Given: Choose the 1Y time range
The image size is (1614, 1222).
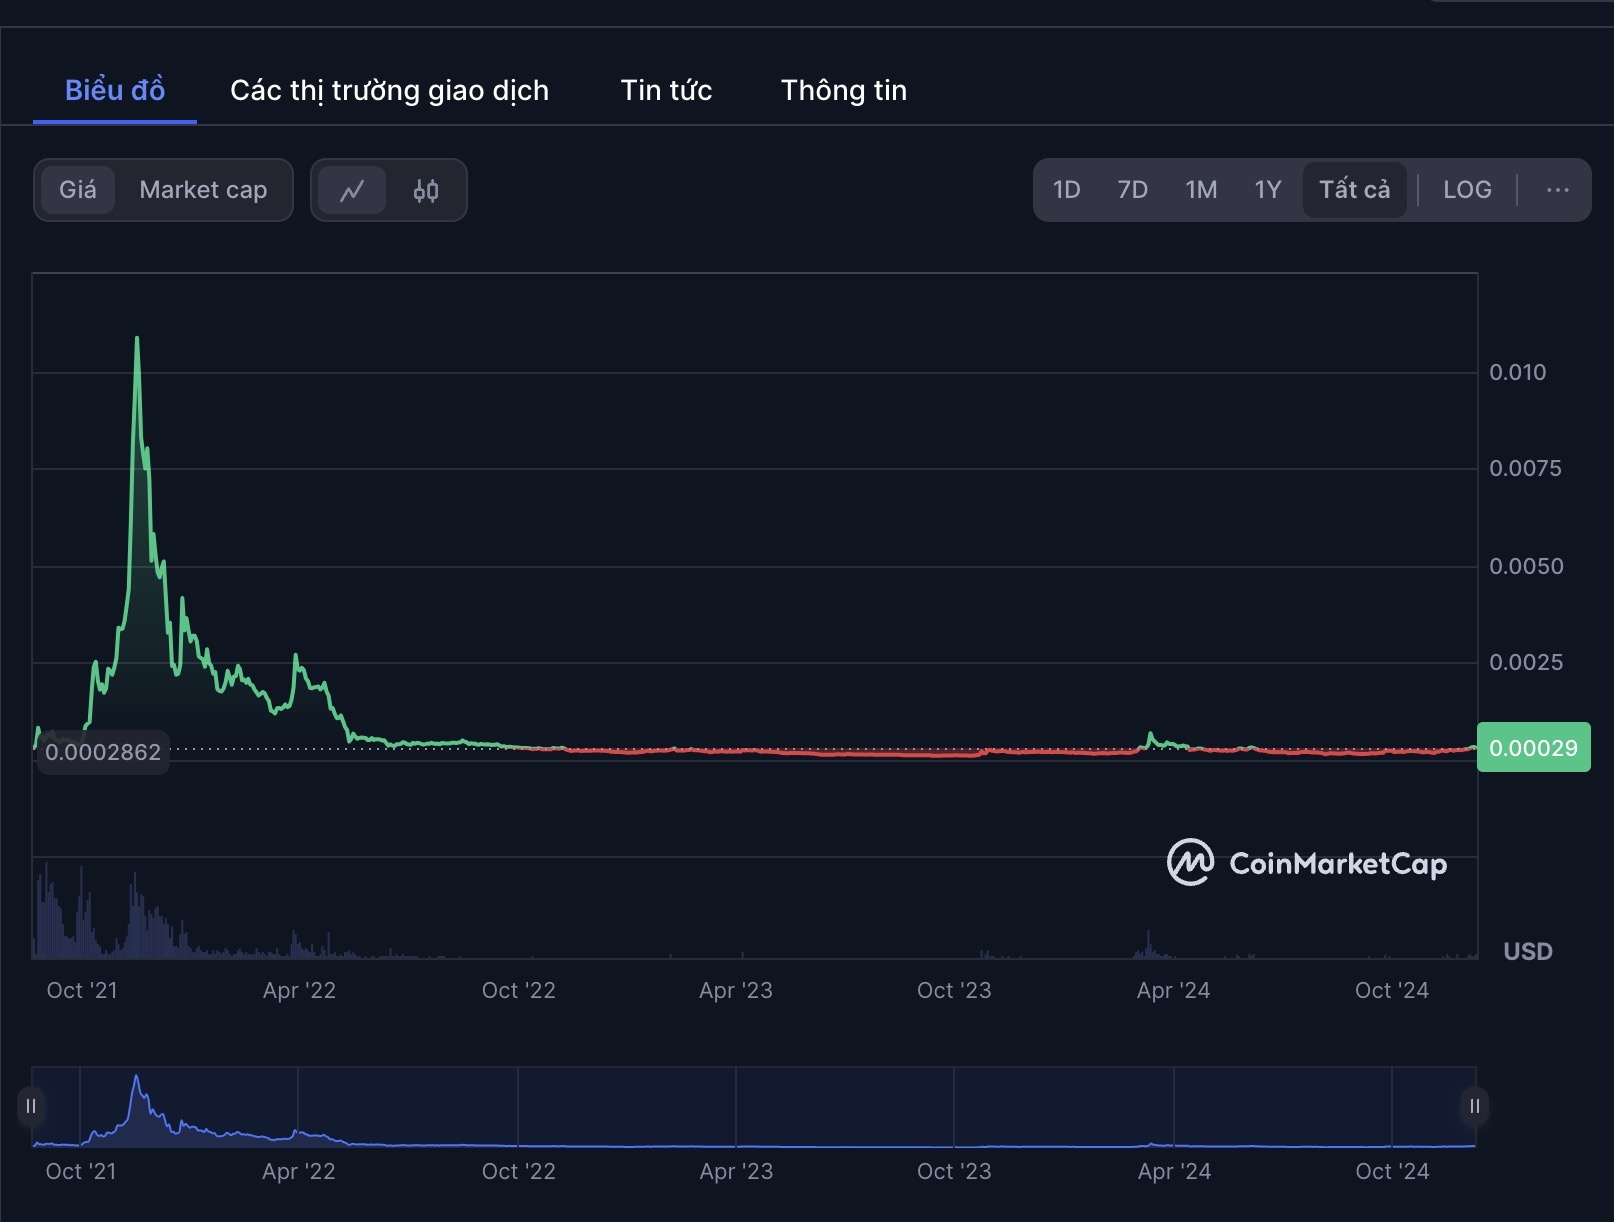Looking at the screenshot, I should point(1267,190).
